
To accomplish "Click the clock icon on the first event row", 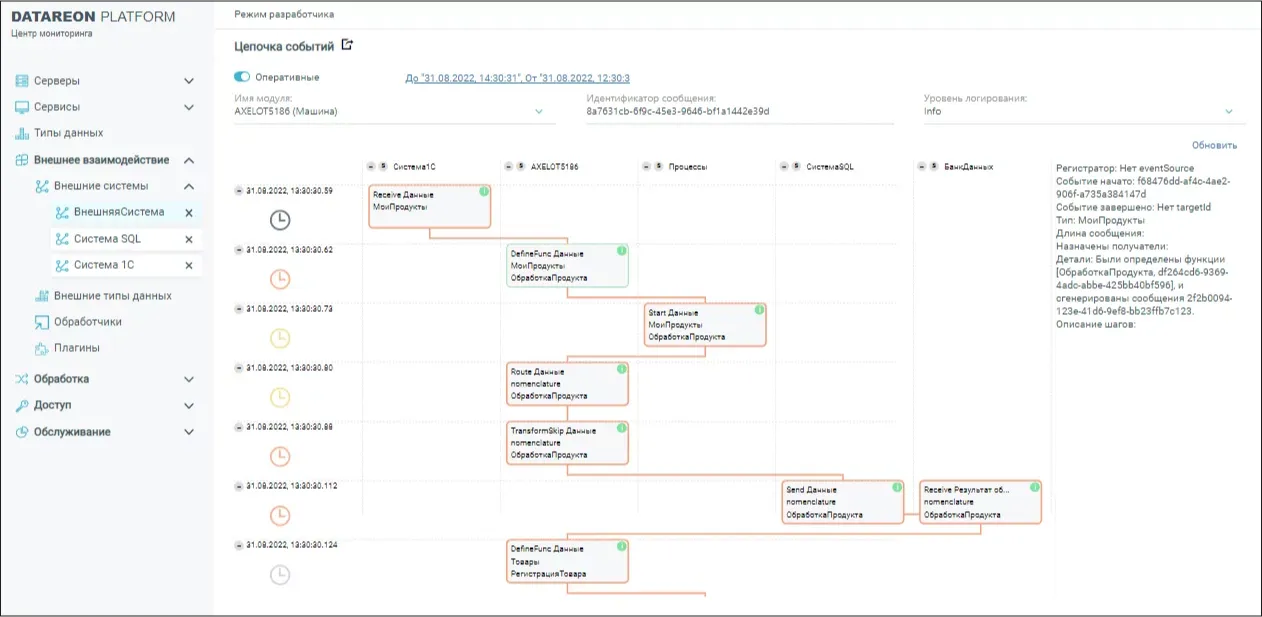I will click(280, 220).
